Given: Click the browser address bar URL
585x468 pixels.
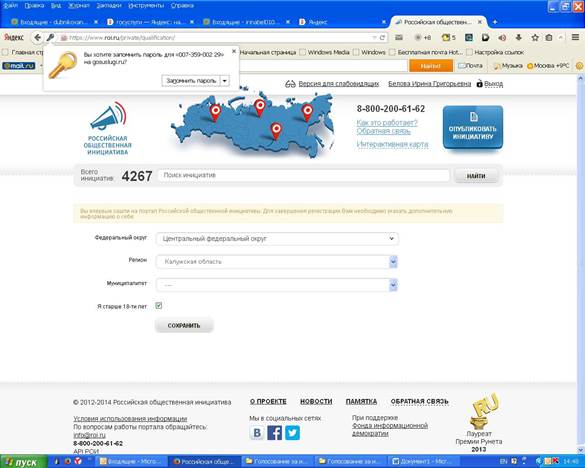Looking at the screenshot, I should tap(216, 38).
